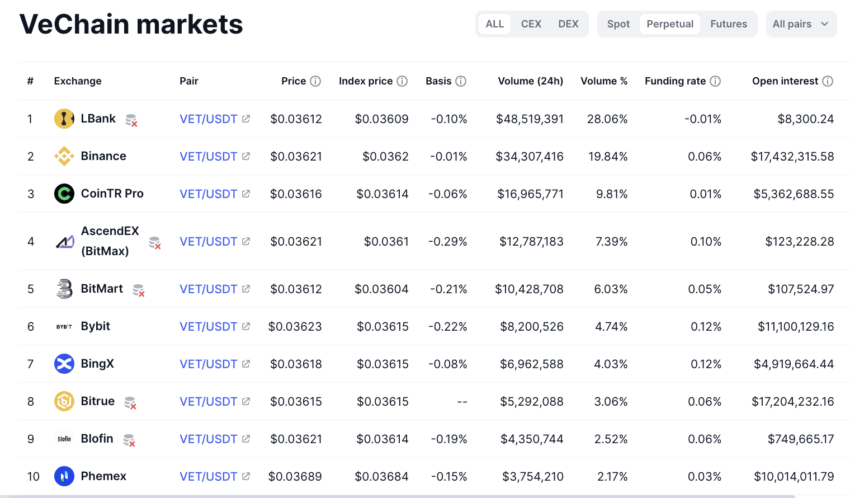Click the Binance exchange logo
The height and width of the screenshot is (498, 850).
click(64, 156)
